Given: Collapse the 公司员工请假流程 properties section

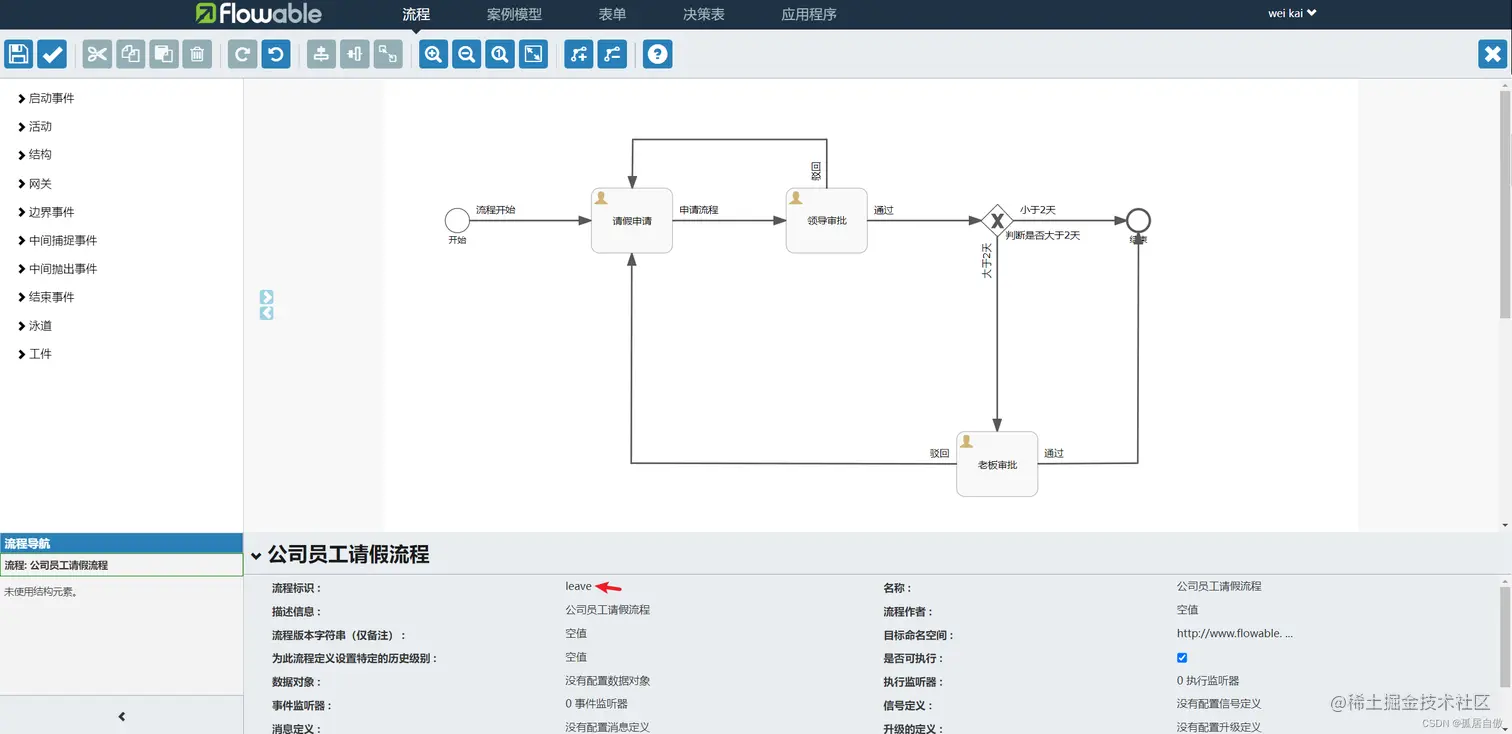Looking at the screenshot, I should (x=258, y=554).
